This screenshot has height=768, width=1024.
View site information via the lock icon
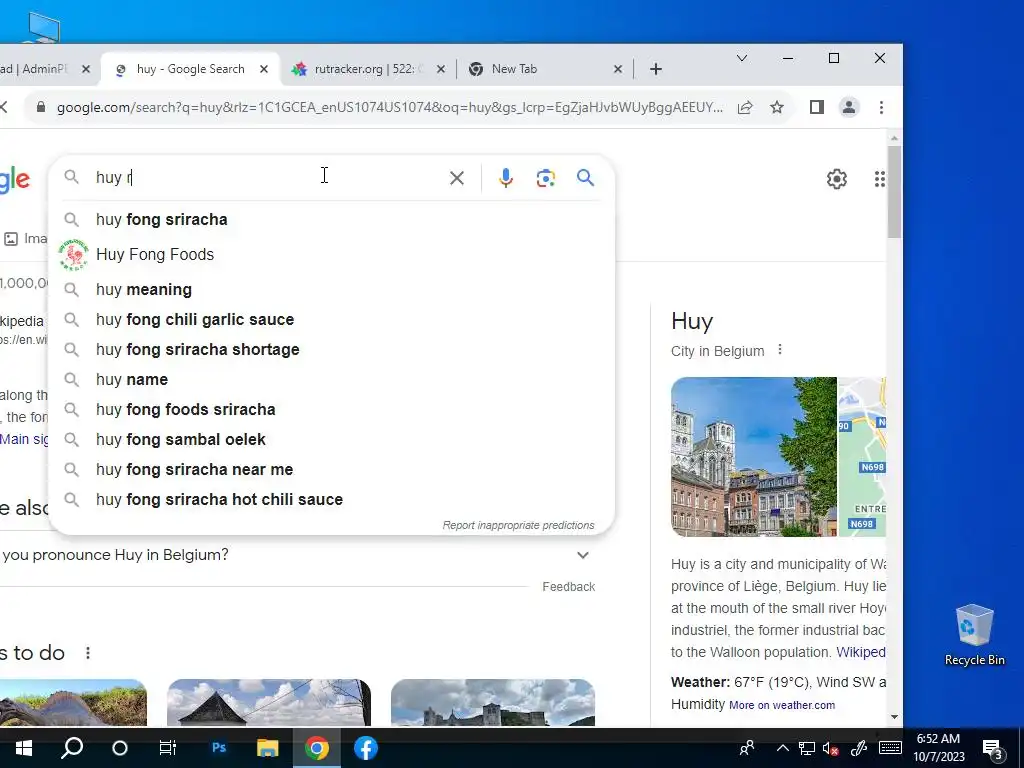(x=40, y=107)
